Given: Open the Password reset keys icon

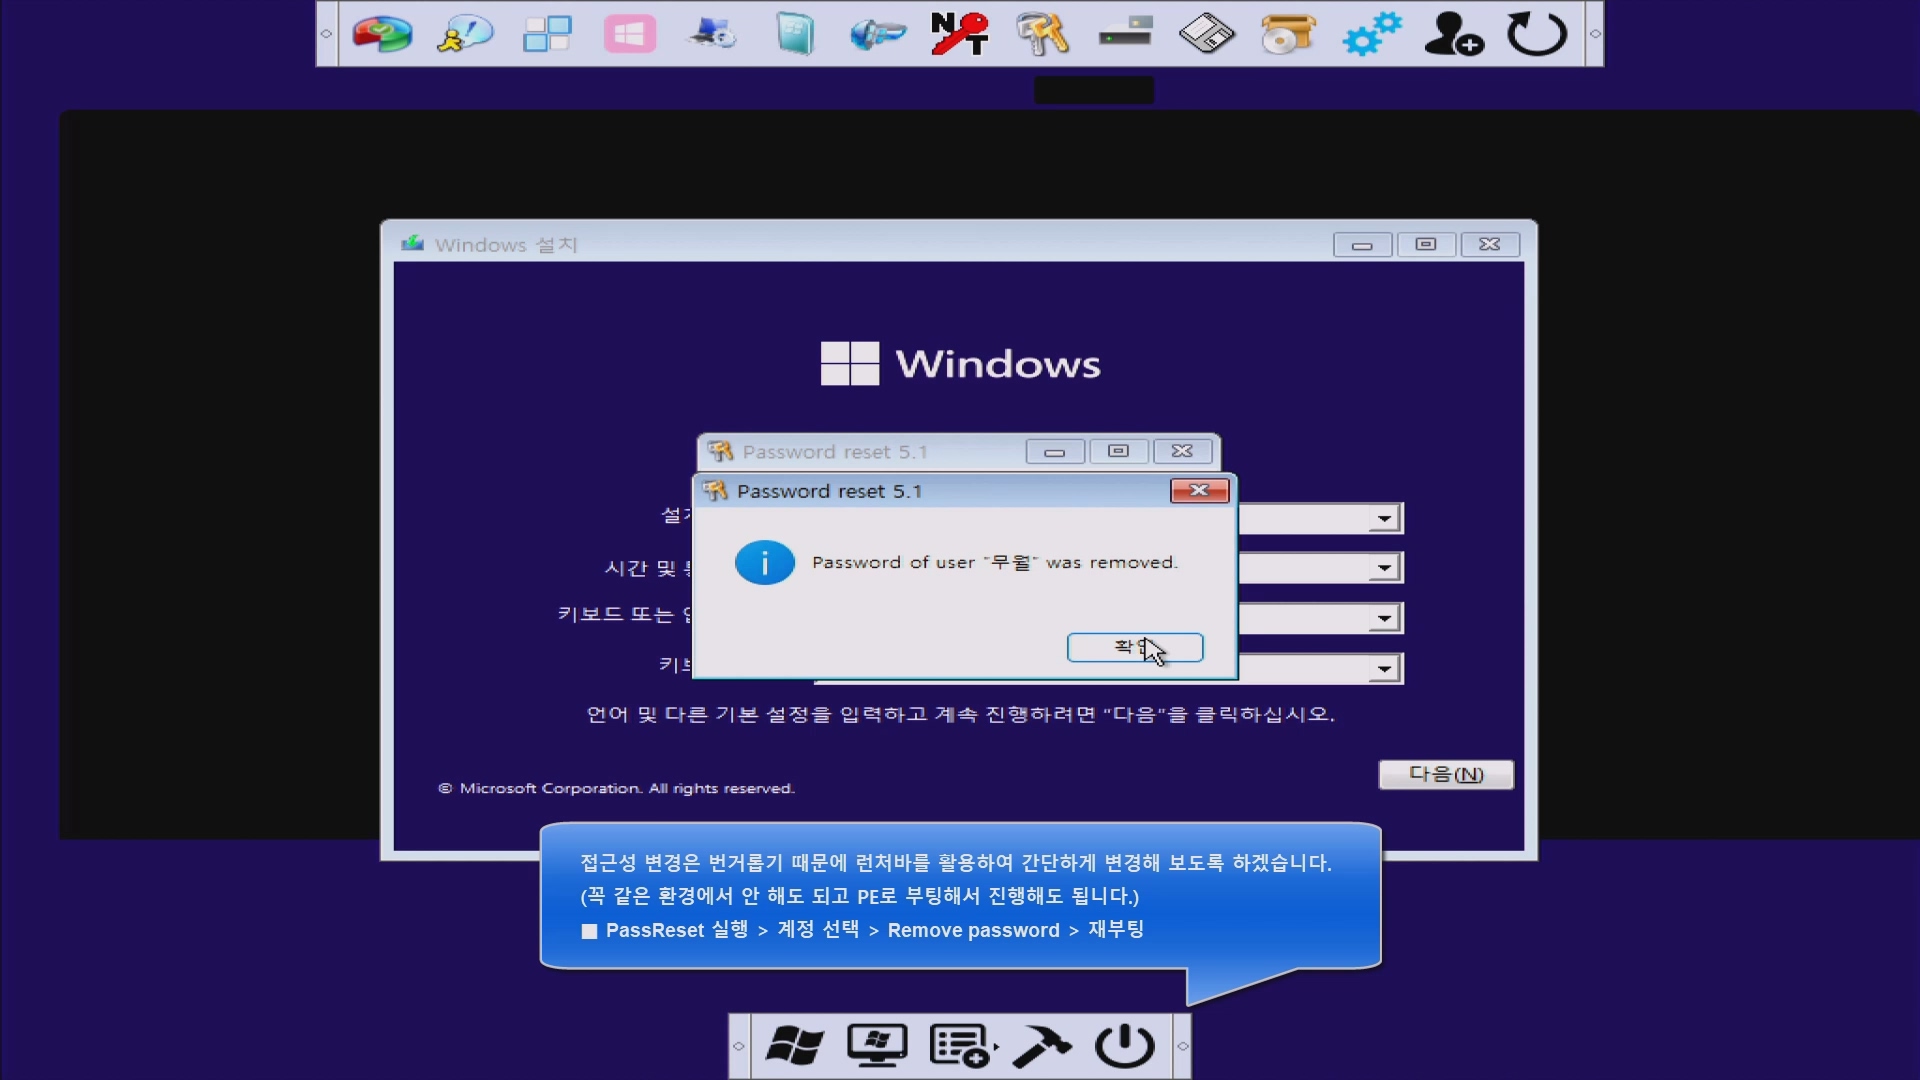Looking at the screenshot, I should (x=1042, y=34).
